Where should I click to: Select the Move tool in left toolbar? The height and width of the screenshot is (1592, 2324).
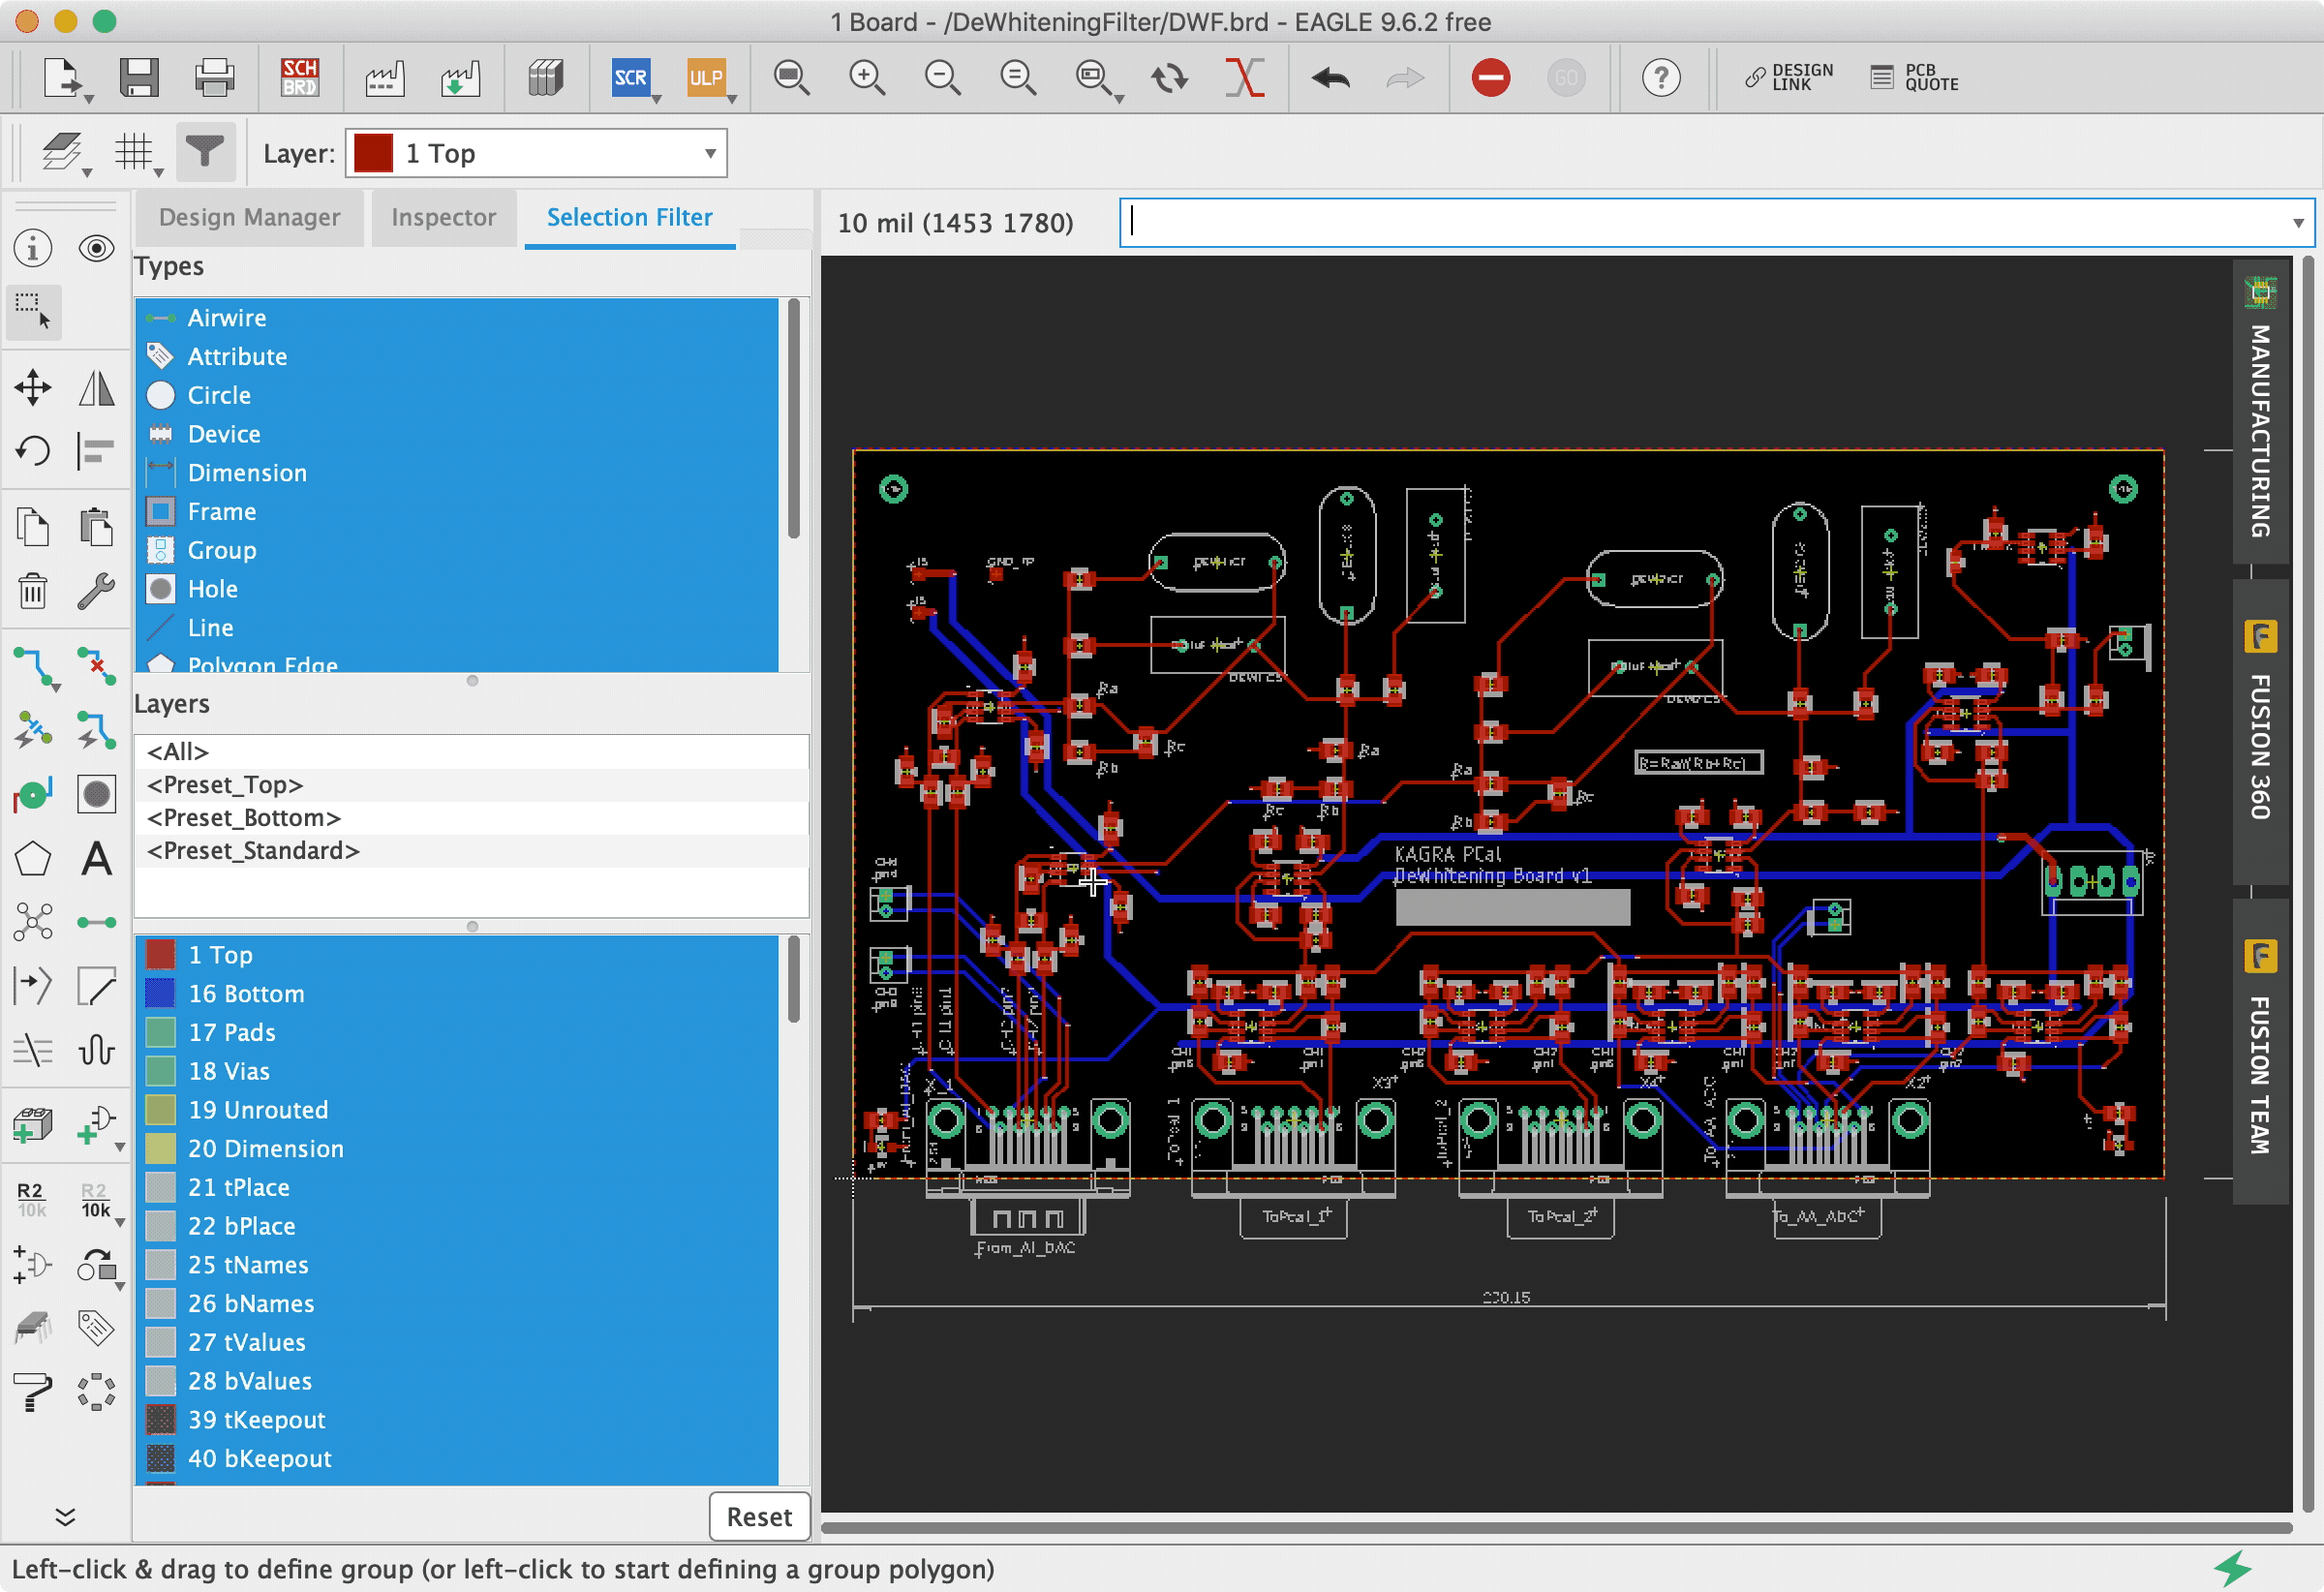coord(33,388)
